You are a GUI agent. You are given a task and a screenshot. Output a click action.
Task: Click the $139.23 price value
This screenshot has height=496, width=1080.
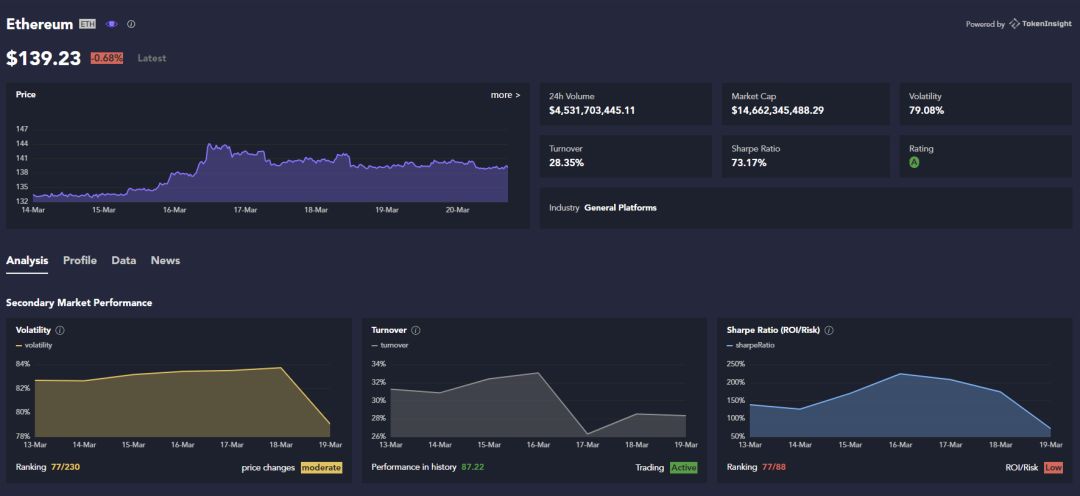coord(43,59)
